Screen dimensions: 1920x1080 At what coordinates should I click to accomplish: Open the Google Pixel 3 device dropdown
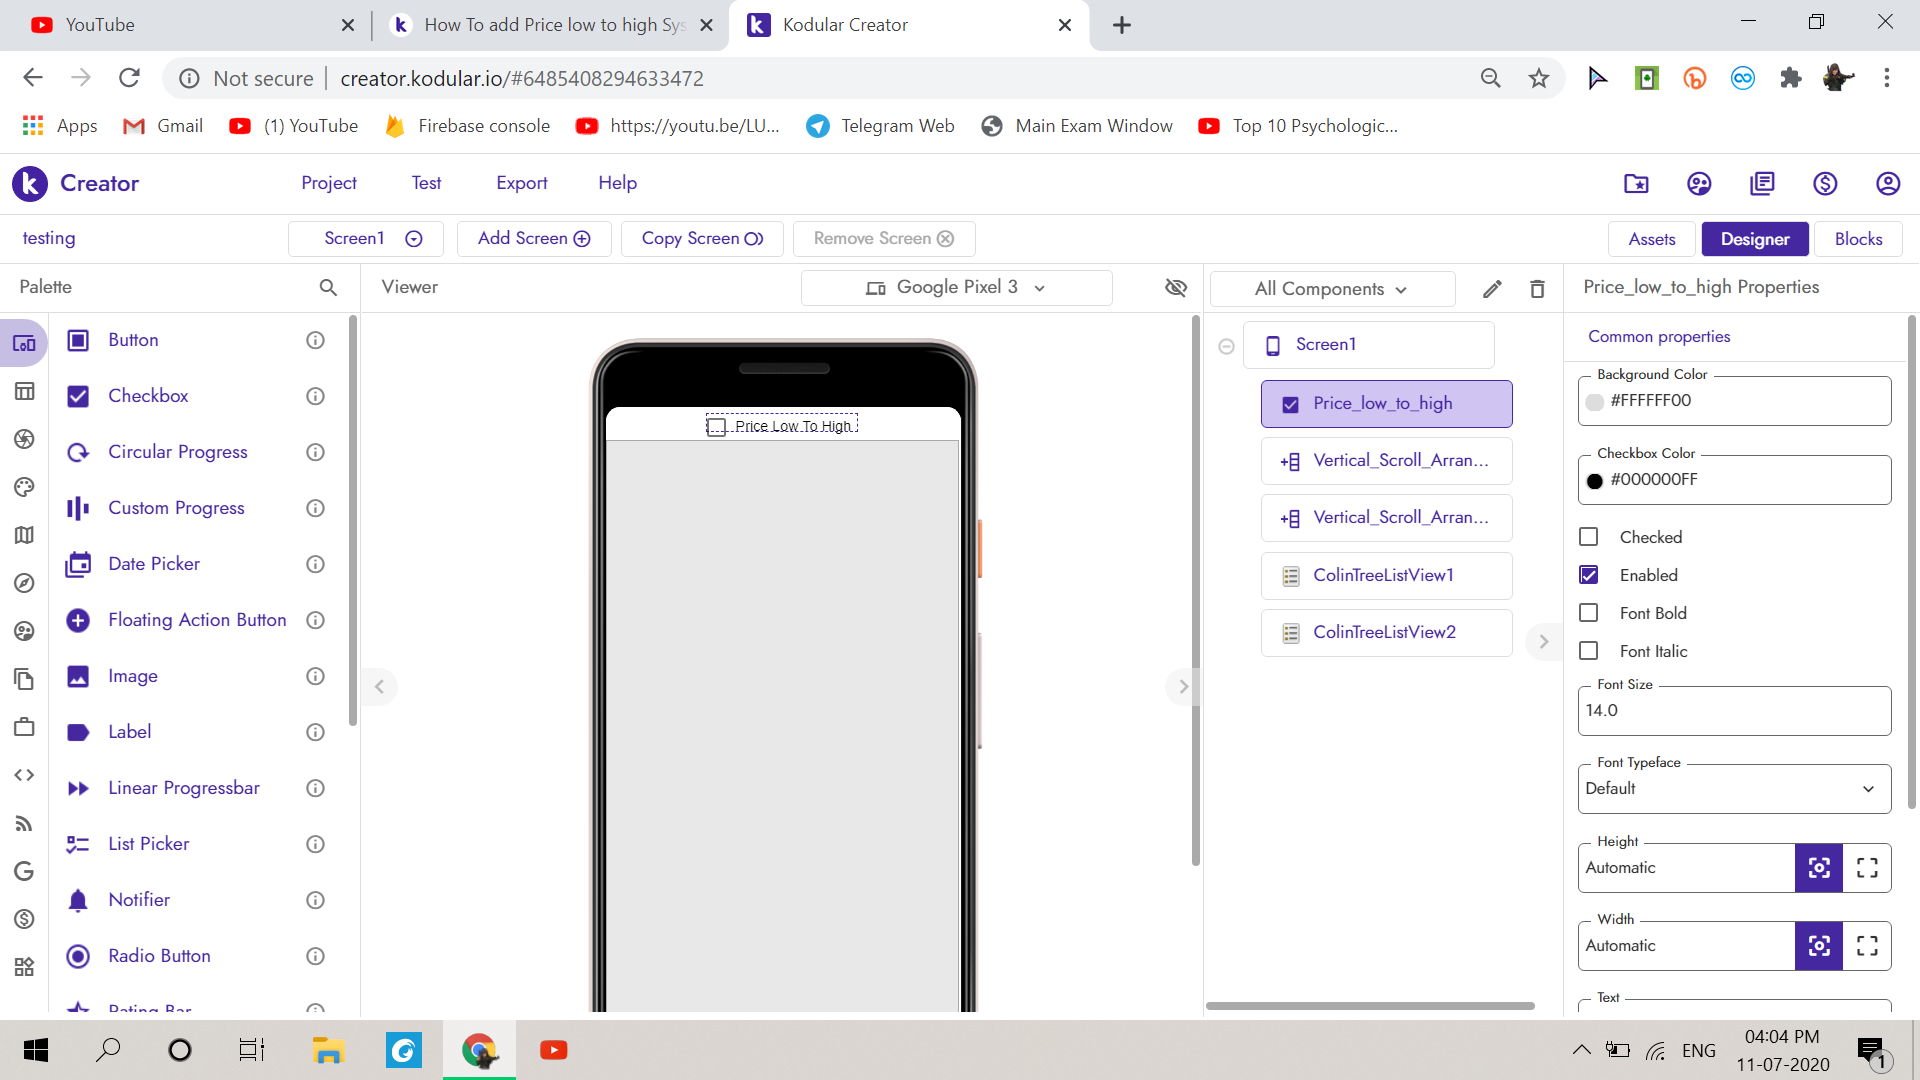[x=956, y=288]
